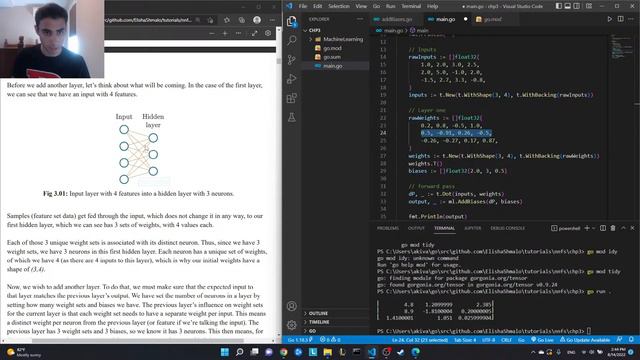This screenshot has width=640, height=360.
Task: Switch to the DEBUG CONSOLE tab
Action: click(x=507, y=228)
